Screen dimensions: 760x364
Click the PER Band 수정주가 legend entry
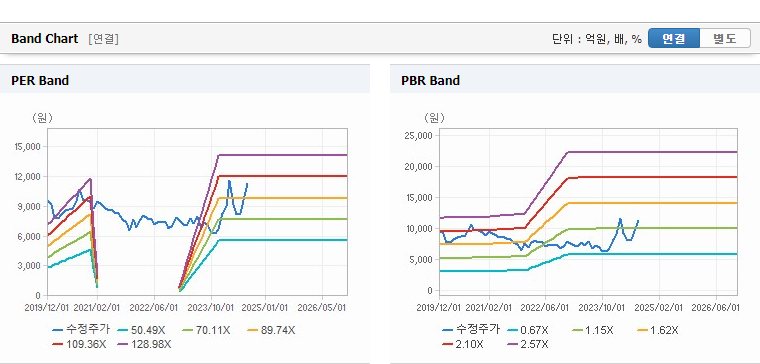coord(81,330)
